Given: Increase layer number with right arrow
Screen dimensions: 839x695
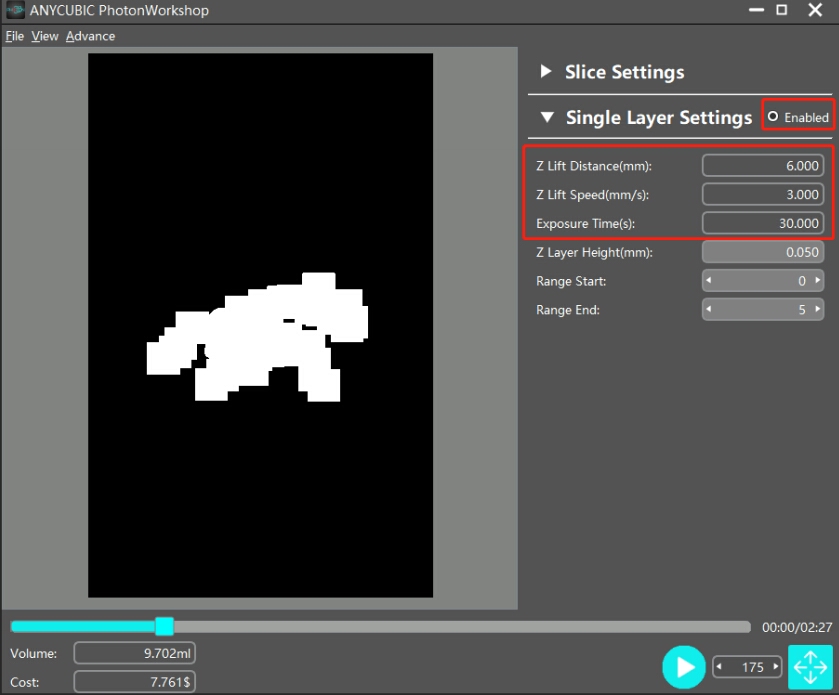Looking at the screenshot, I should click(x=776, y=667).
